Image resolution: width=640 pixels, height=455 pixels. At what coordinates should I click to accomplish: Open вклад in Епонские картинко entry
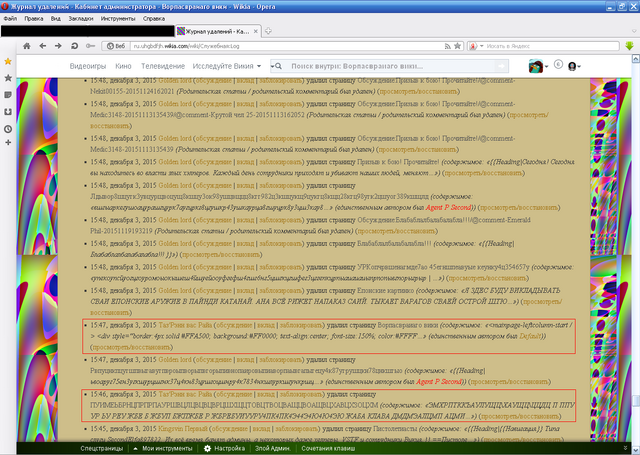(x=245, y=291)
